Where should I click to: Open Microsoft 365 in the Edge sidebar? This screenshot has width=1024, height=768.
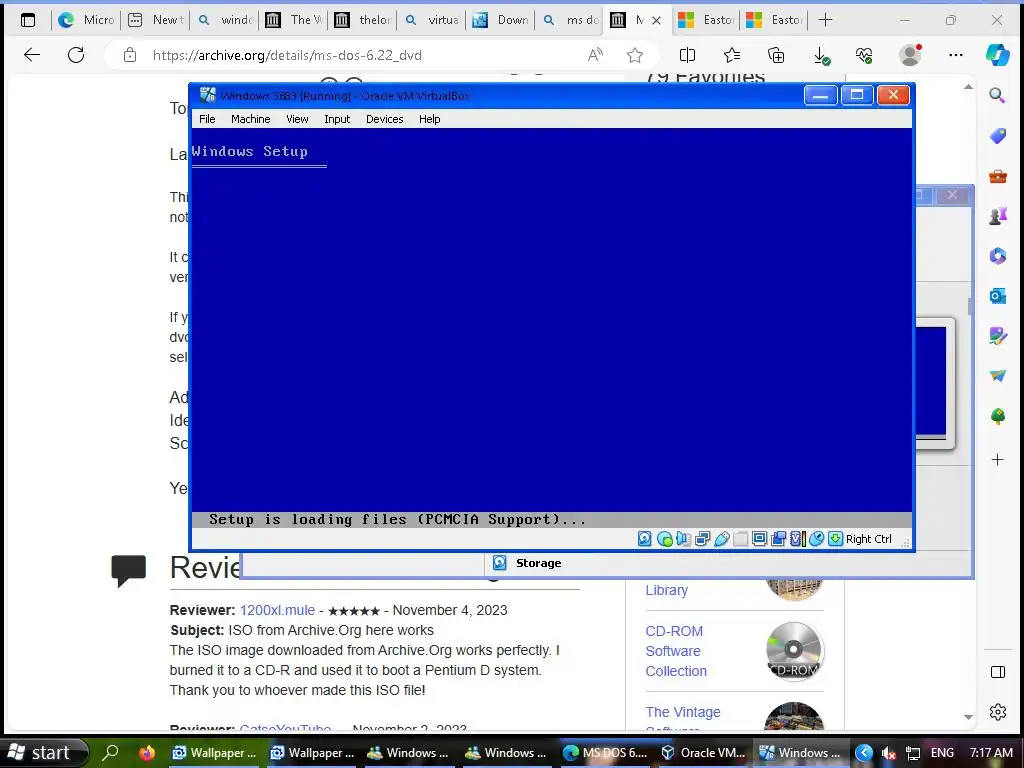997,255
